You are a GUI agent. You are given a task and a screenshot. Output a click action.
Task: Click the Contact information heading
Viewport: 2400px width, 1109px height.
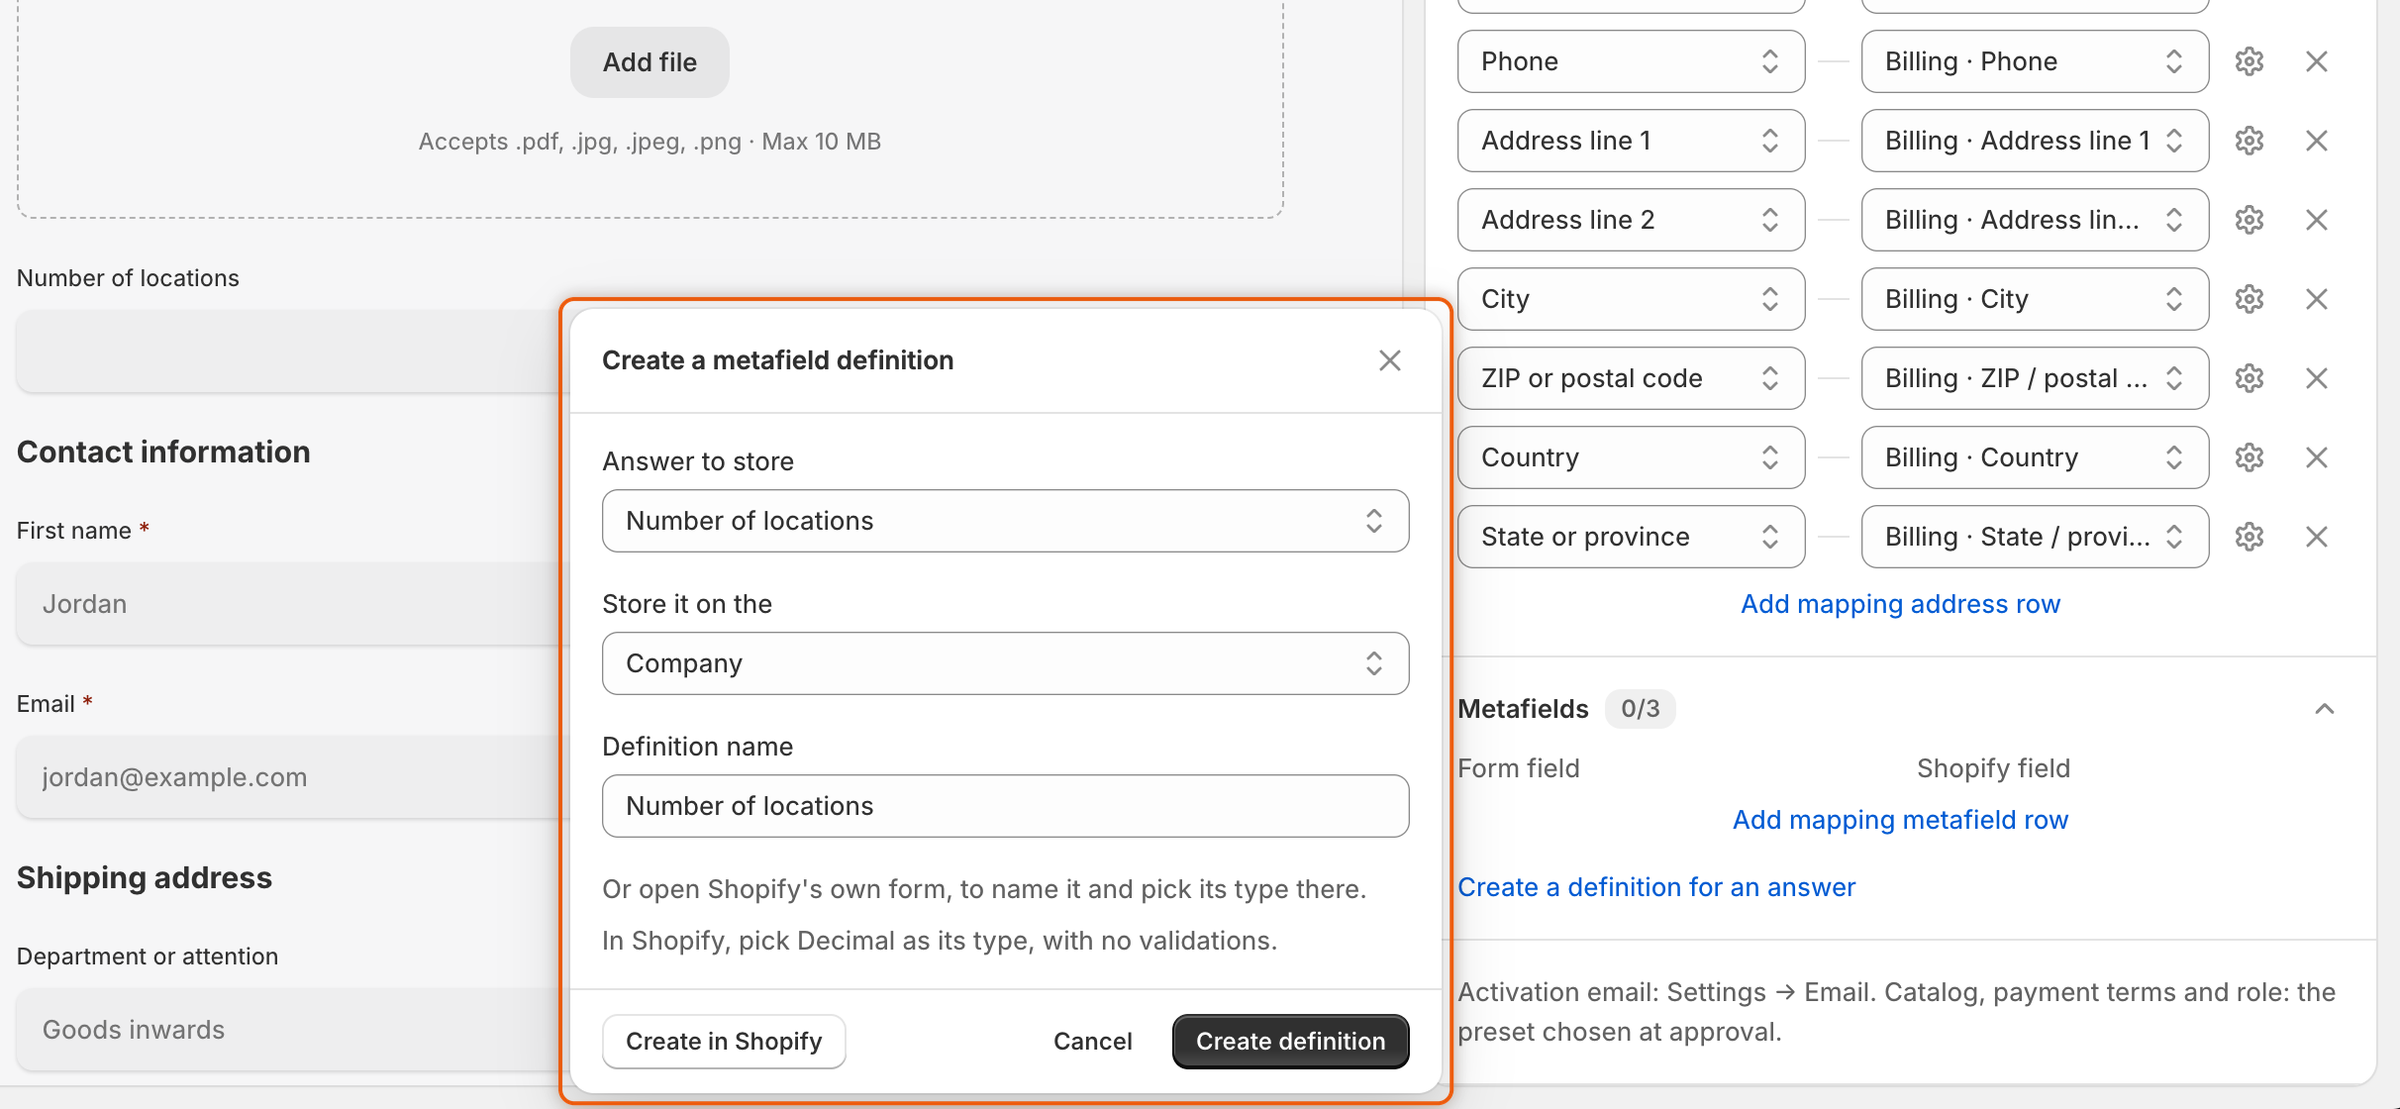(x=163, y=451)
